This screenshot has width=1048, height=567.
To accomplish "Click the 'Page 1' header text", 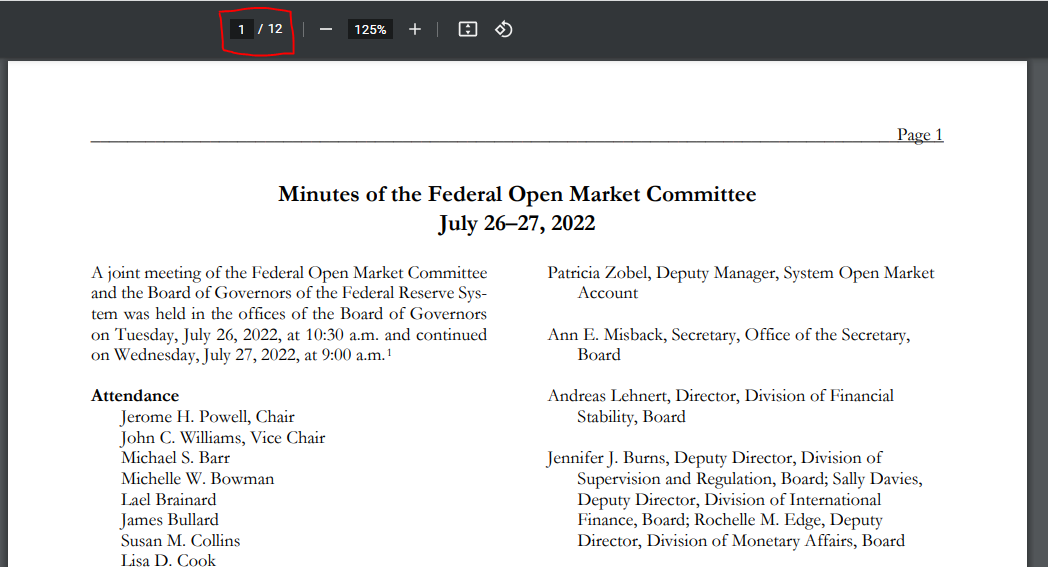I will 920,134.
